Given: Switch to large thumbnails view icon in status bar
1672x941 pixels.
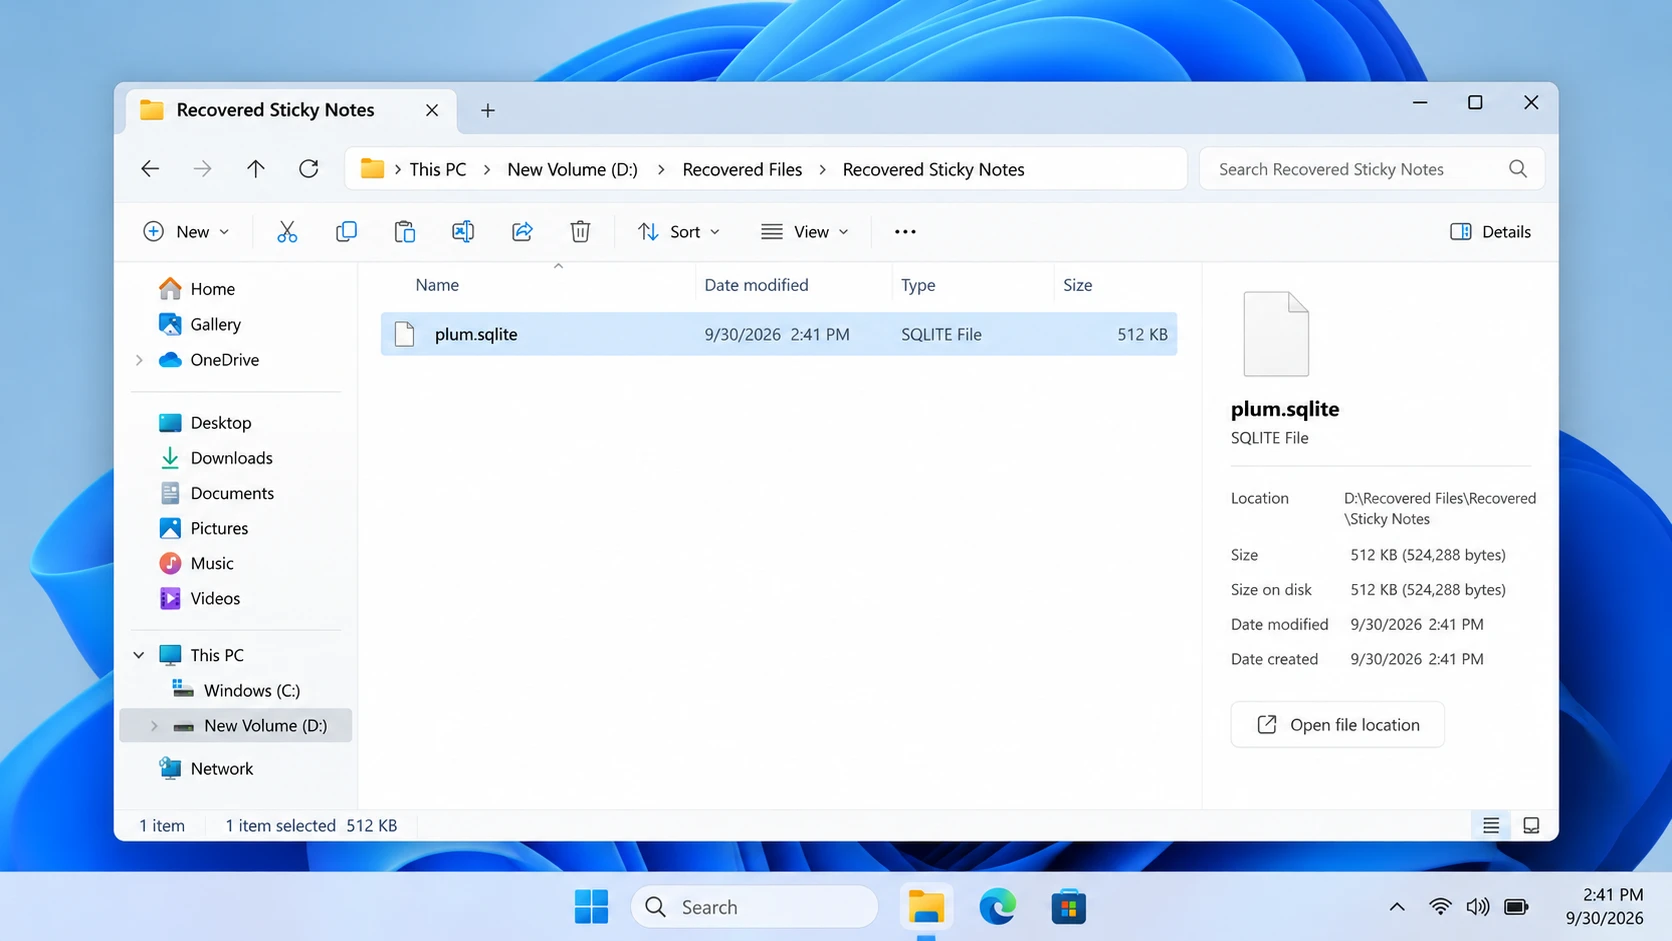Looking at the screenshot, I should pos(1531,826).
